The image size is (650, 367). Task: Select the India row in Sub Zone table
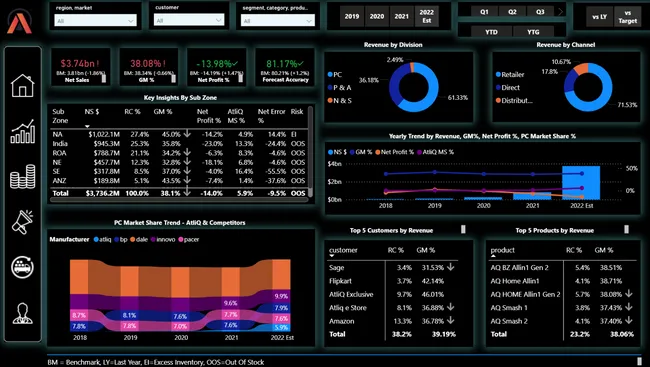pyautogui.click(x=179, y=143)
